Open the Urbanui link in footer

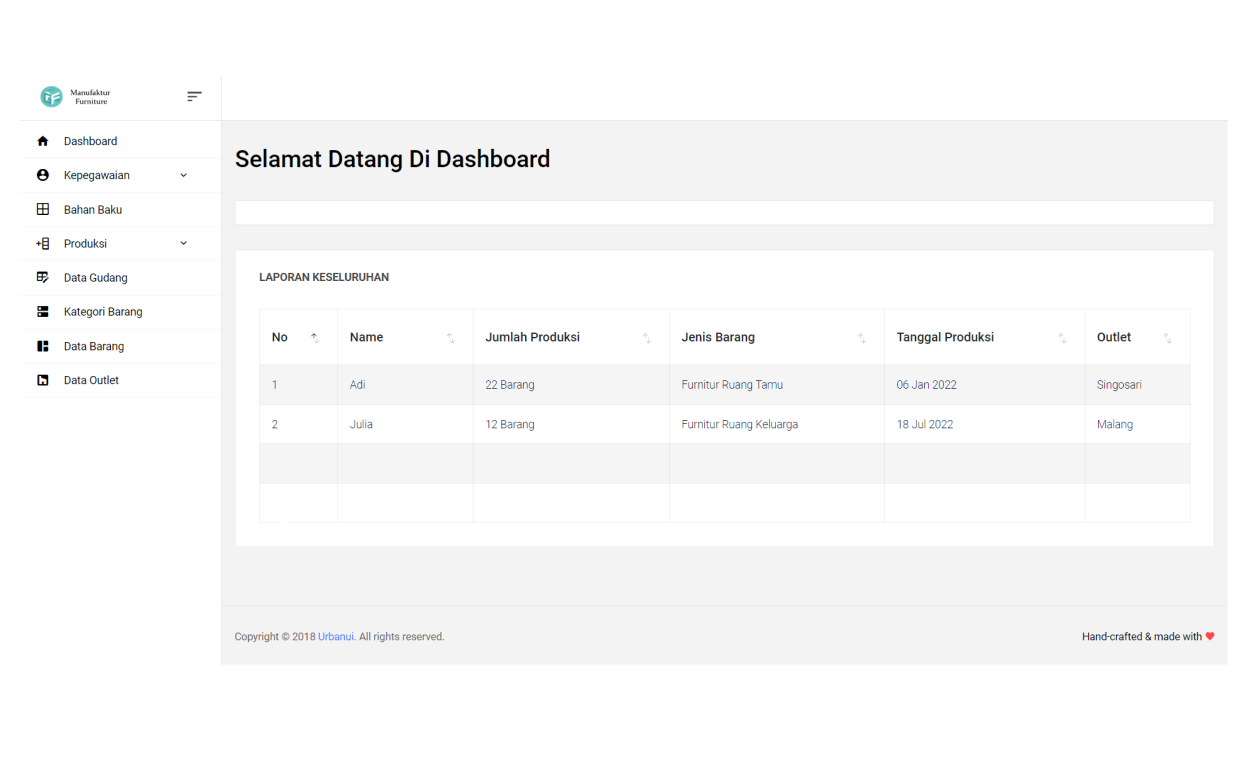click(x=336, y=637)
